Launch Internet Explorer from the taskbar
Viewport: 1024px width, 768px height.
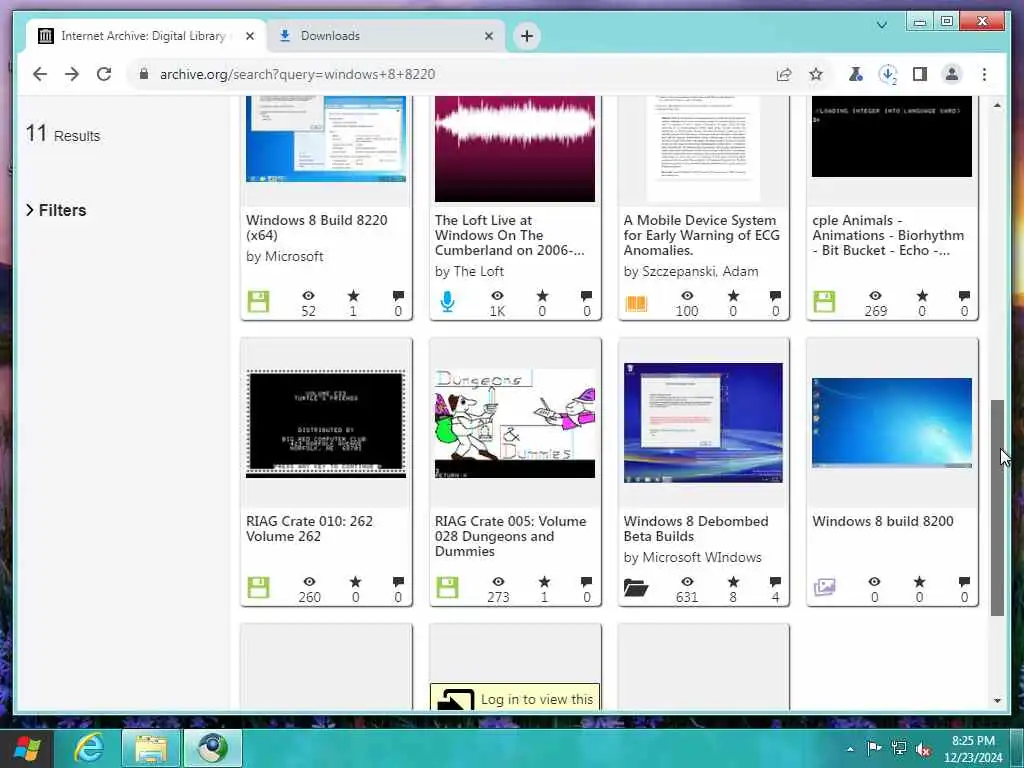[x=88, y=748]
